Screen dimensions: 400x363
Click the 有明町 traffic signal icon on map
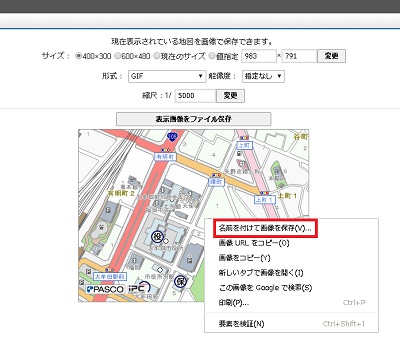pos(165,150)
